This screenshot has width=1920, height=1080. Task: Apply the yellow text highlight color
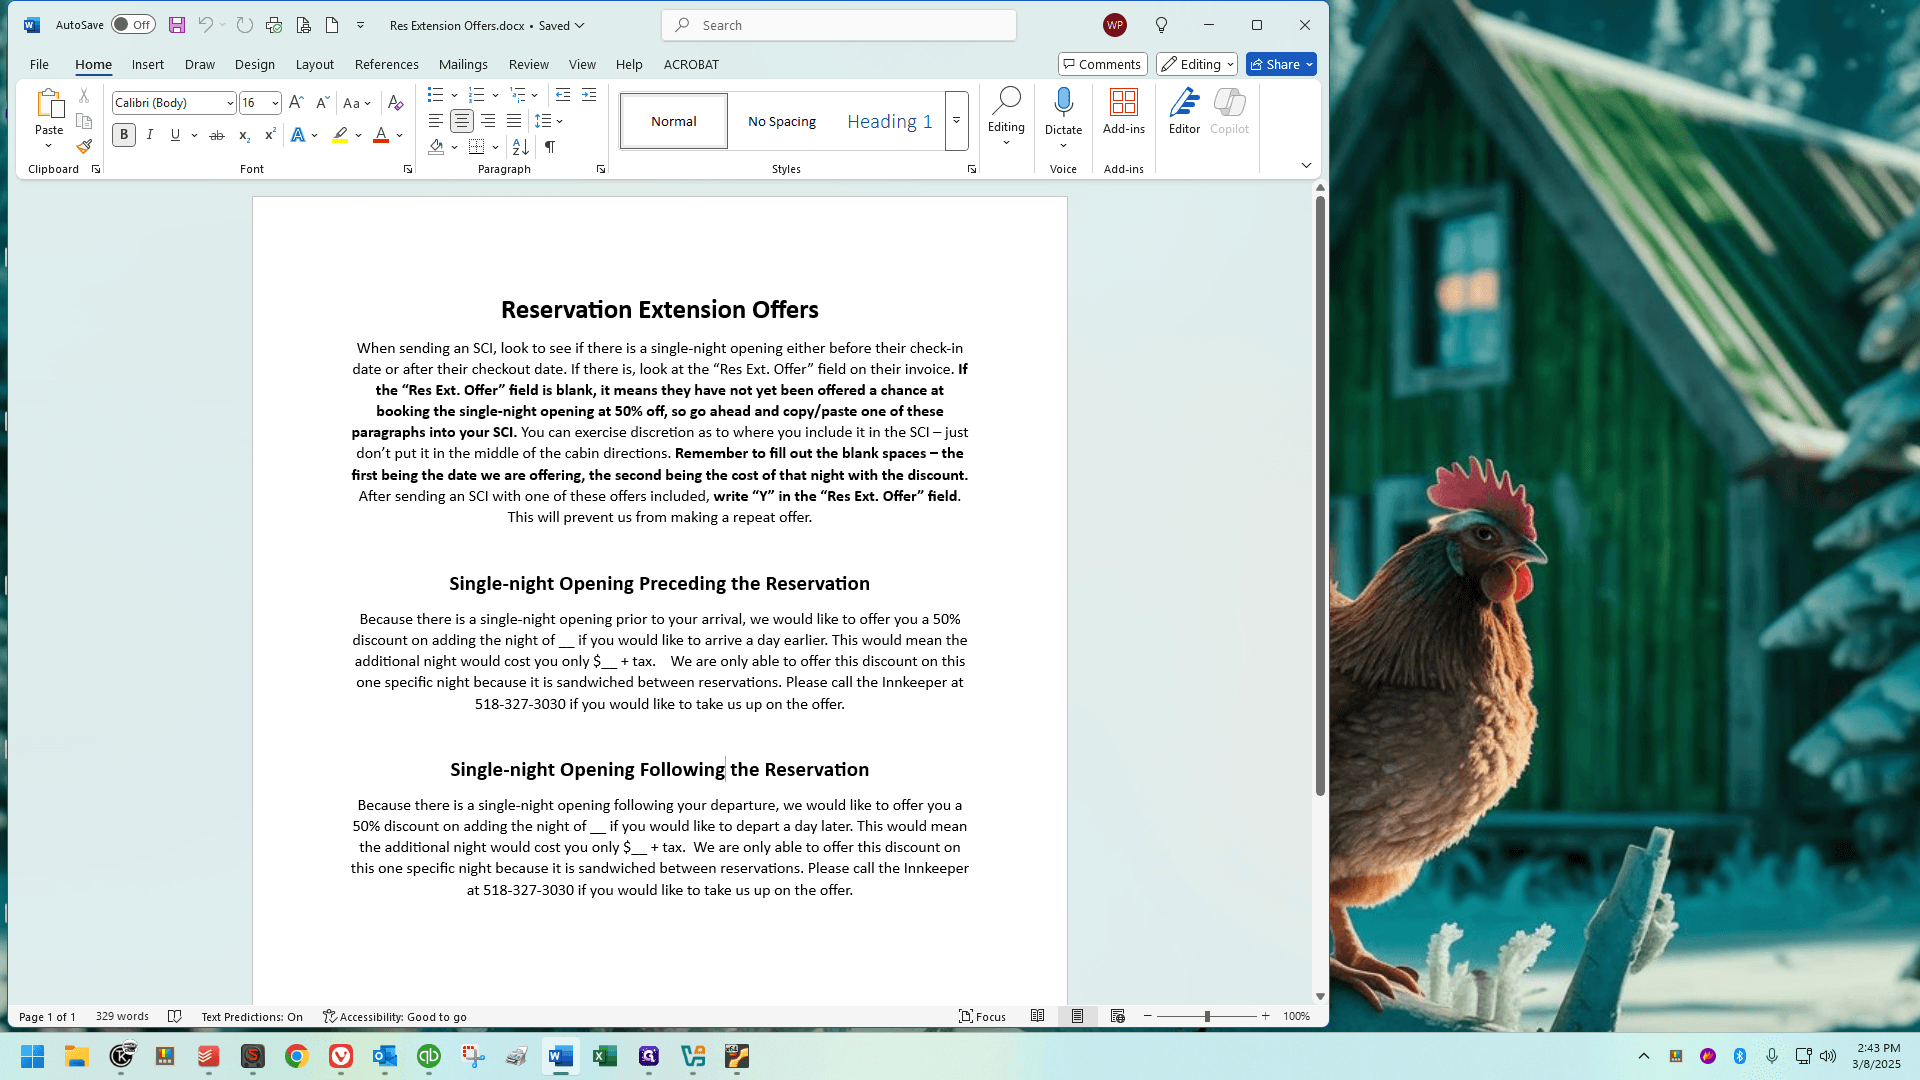[340, 135]
